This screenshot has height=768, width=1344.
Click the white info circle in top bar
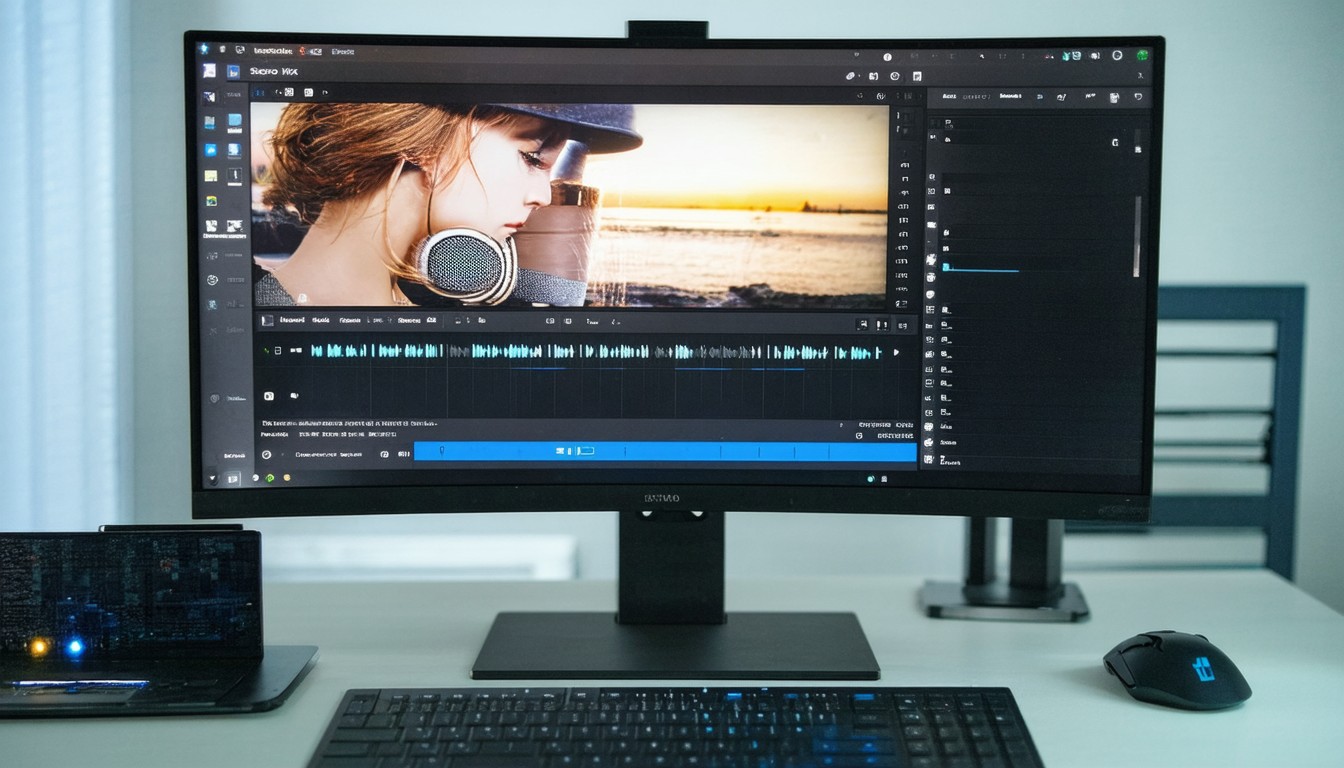tap(887, 57)
